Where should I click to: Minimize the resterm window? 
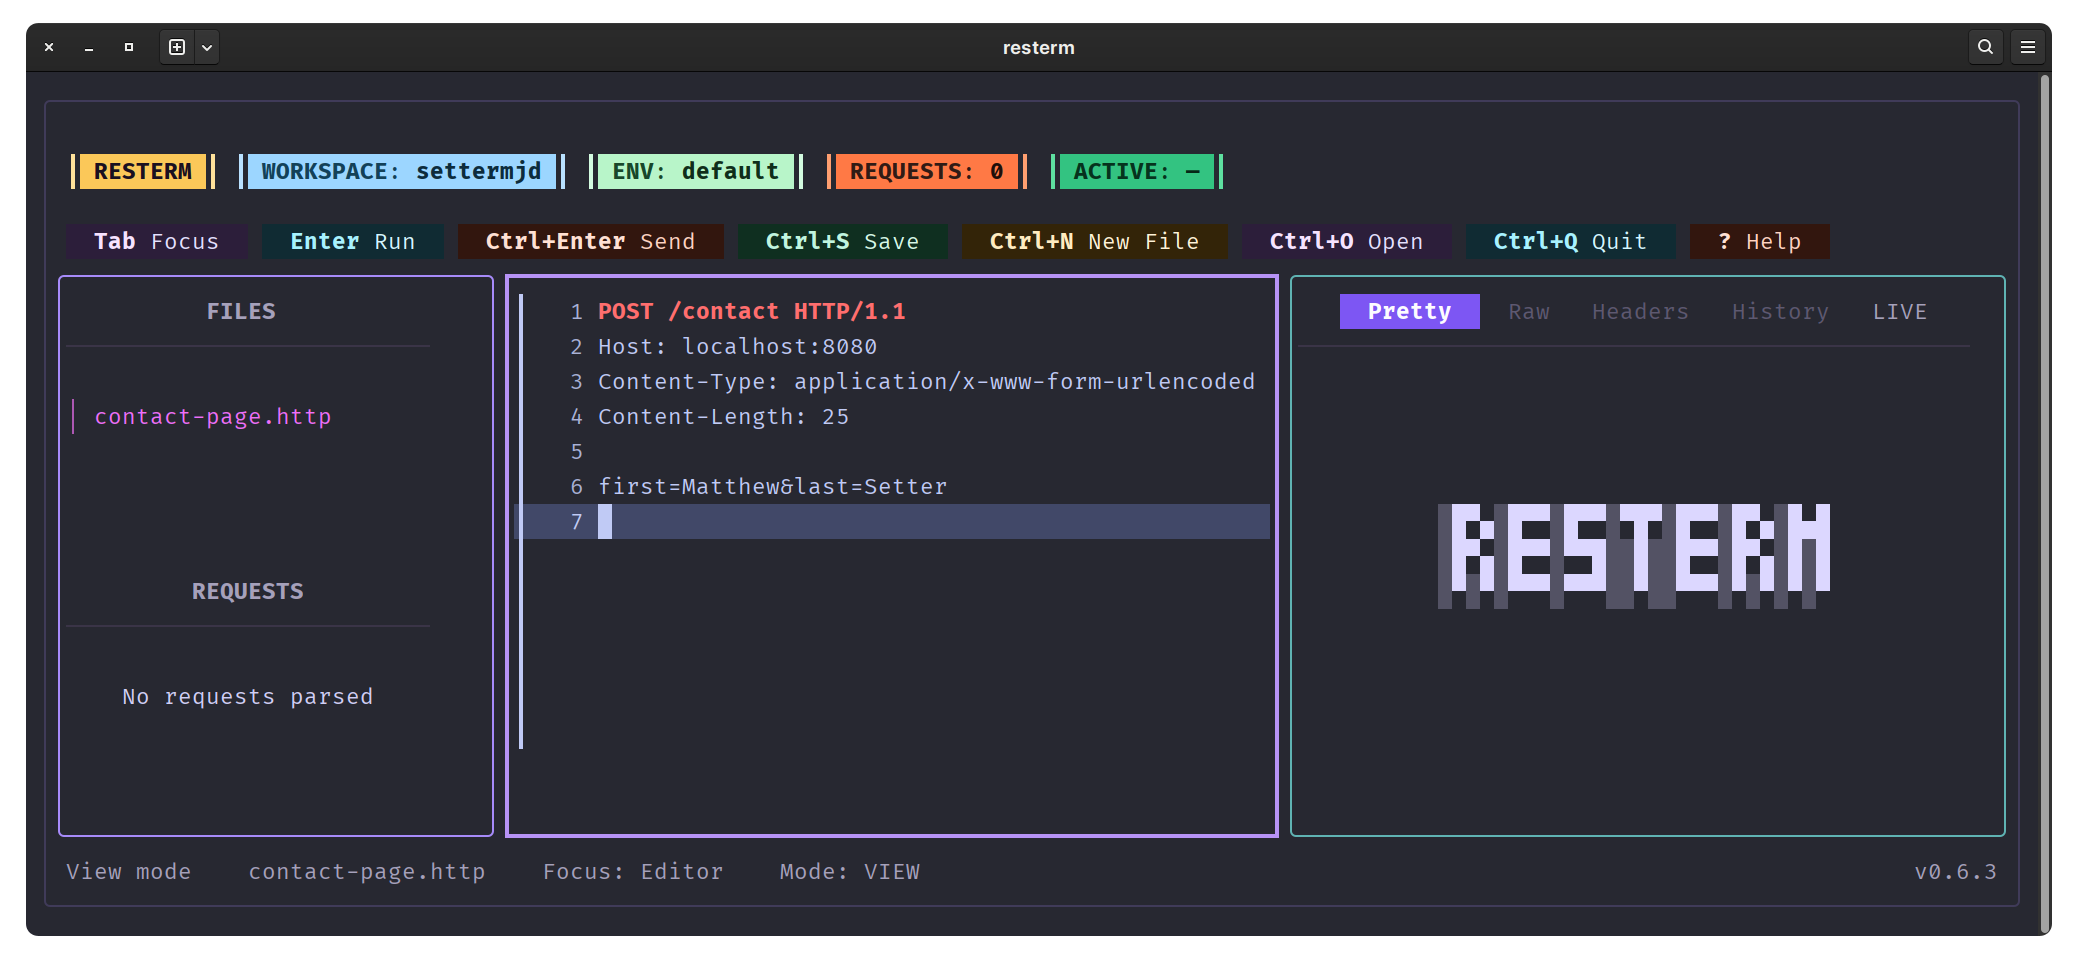pos(89,47)
